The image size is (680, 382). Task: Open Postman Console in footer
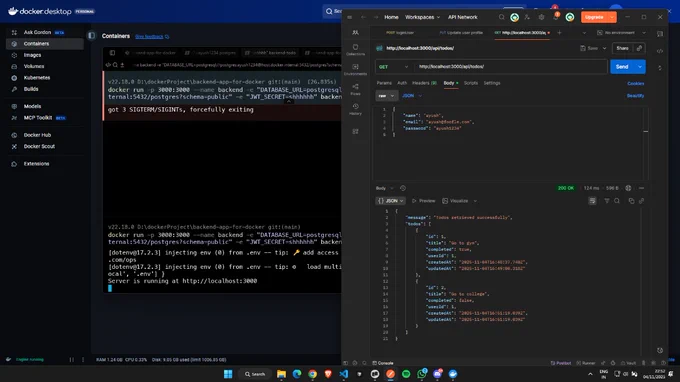[382, 363]
